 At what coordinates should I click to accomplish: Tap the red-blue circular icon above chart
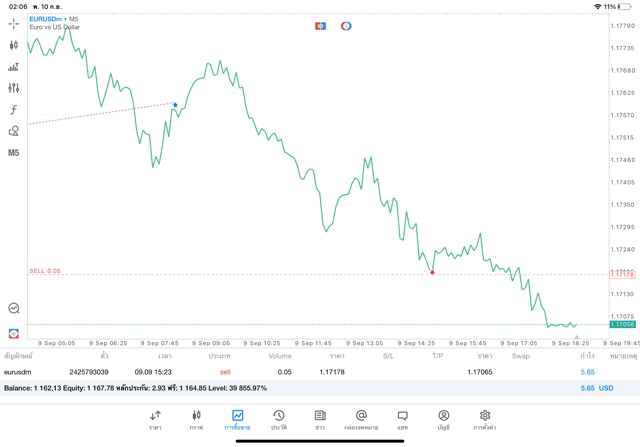pyautogui.click(x=346, y=25)
